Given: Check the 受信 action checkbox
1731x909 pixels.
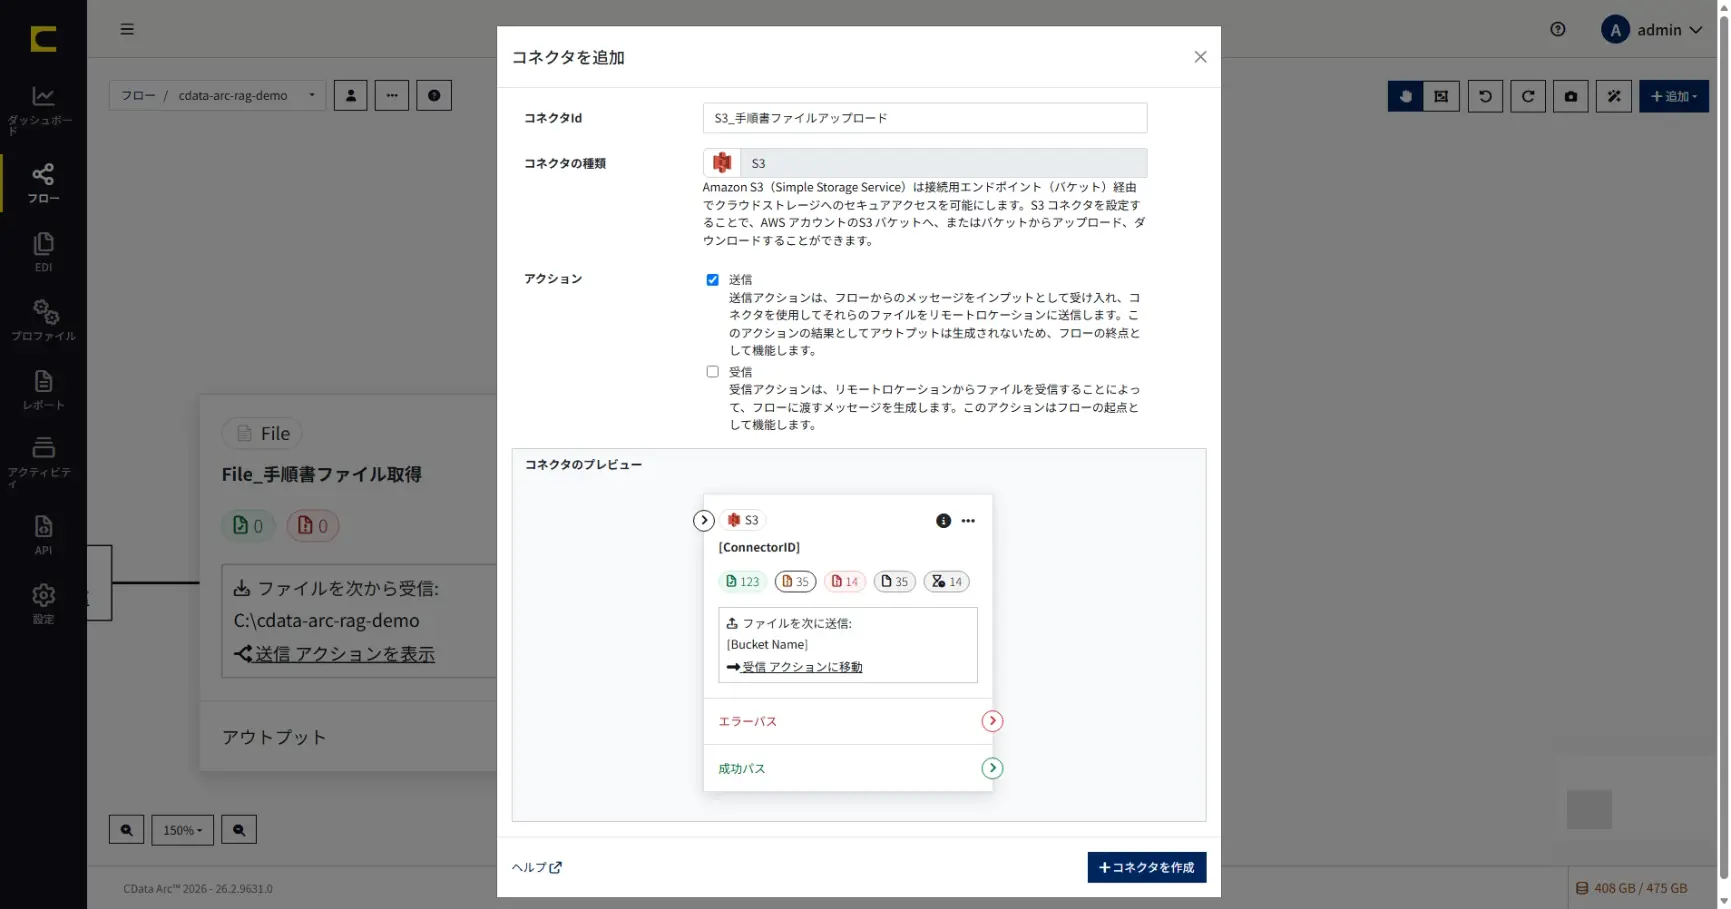Looking at the screenshot, I should pos(712,372).
